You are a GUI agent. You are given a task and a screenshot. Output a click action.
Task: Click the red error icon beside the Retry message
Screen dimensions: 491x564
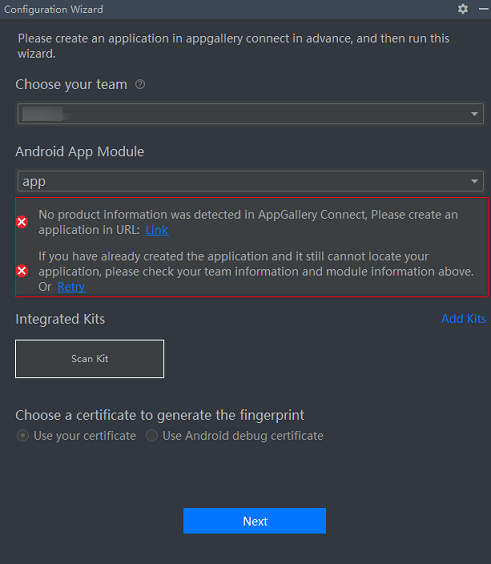pyautogui.click(x=22, y=270)
